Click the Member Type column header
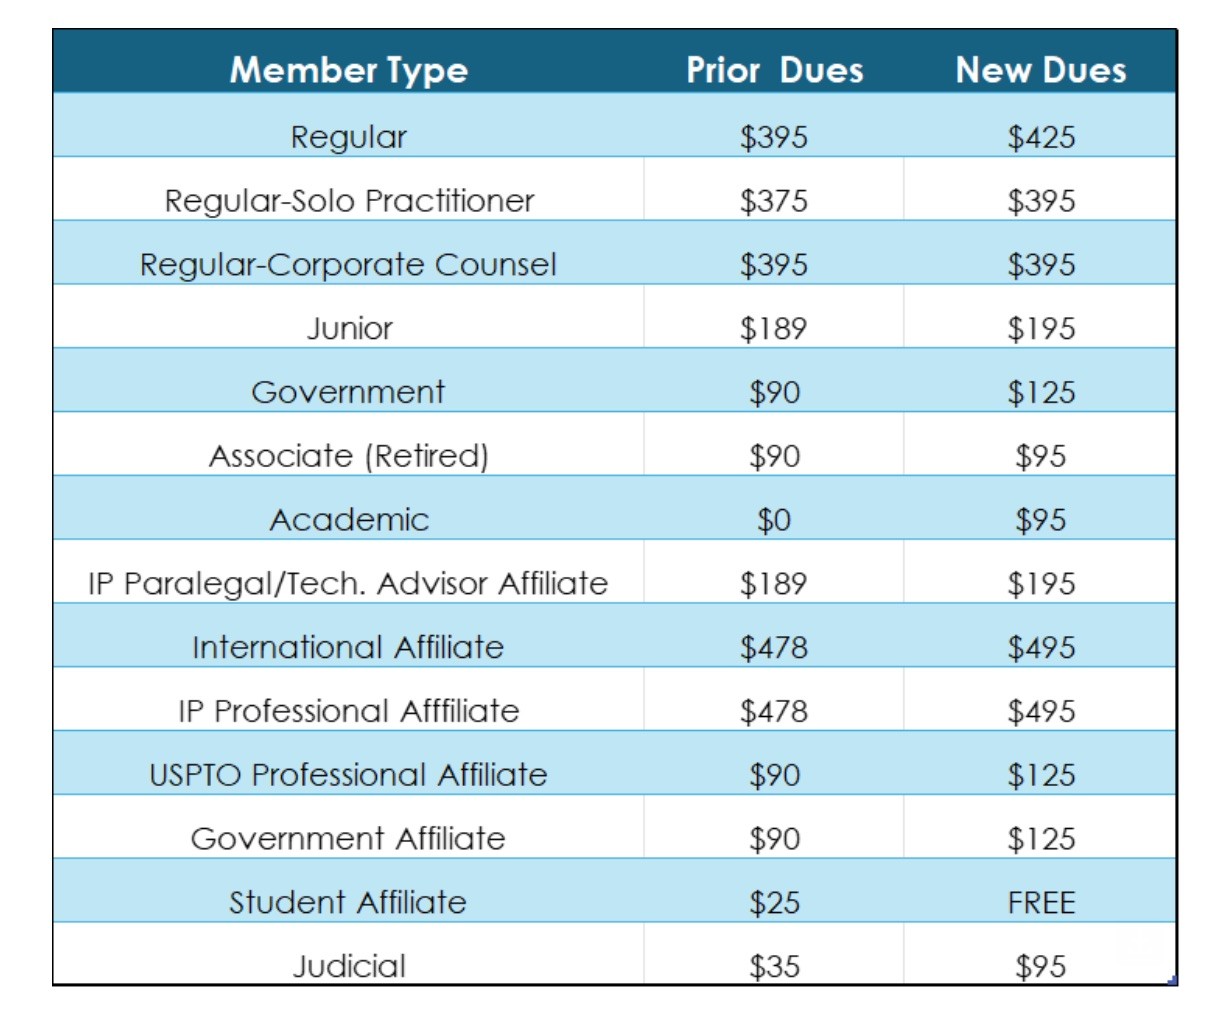The image size is (1220, 1018). (x=348, y=70)
